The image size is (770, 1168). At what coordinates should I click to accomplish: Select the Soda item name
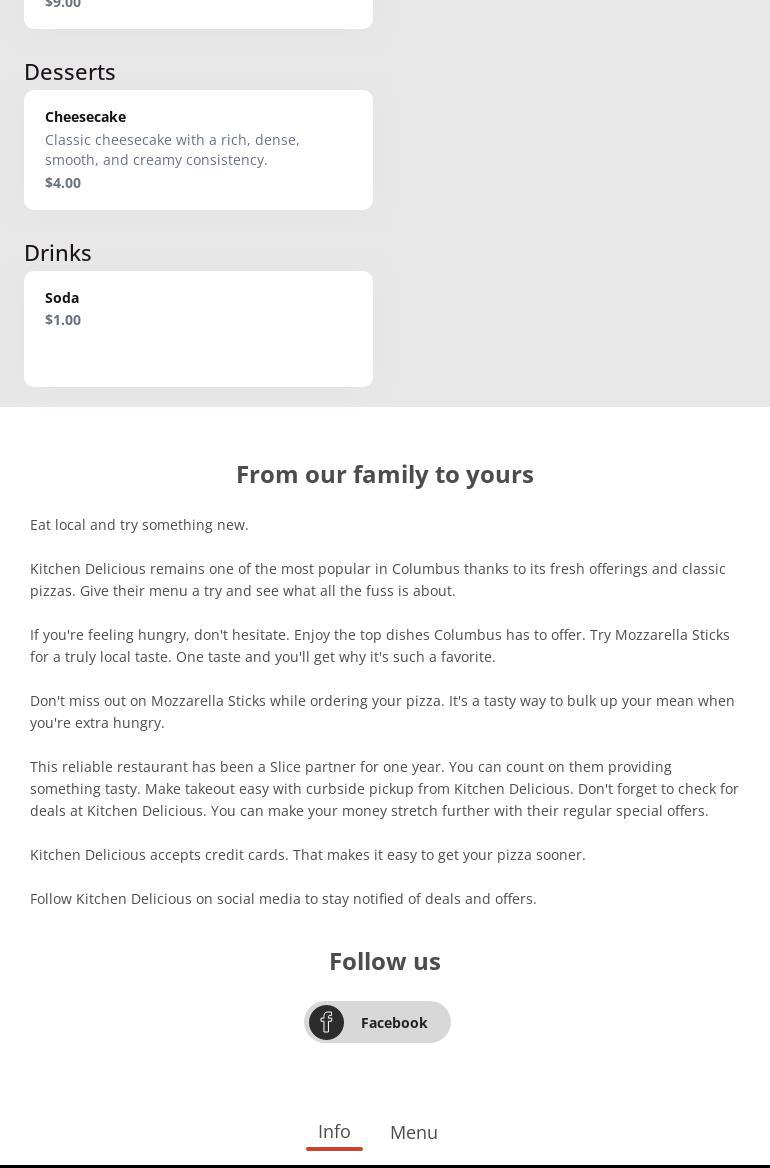point(62,298)
